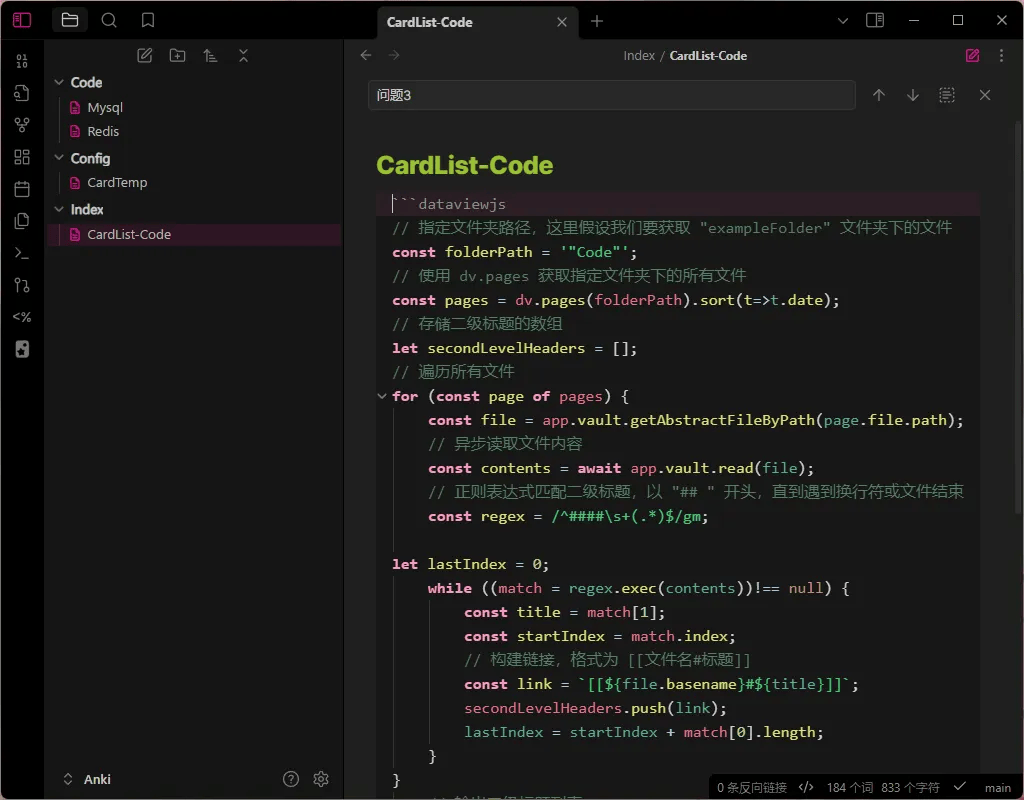Click the 184 个词 word count

850,788
